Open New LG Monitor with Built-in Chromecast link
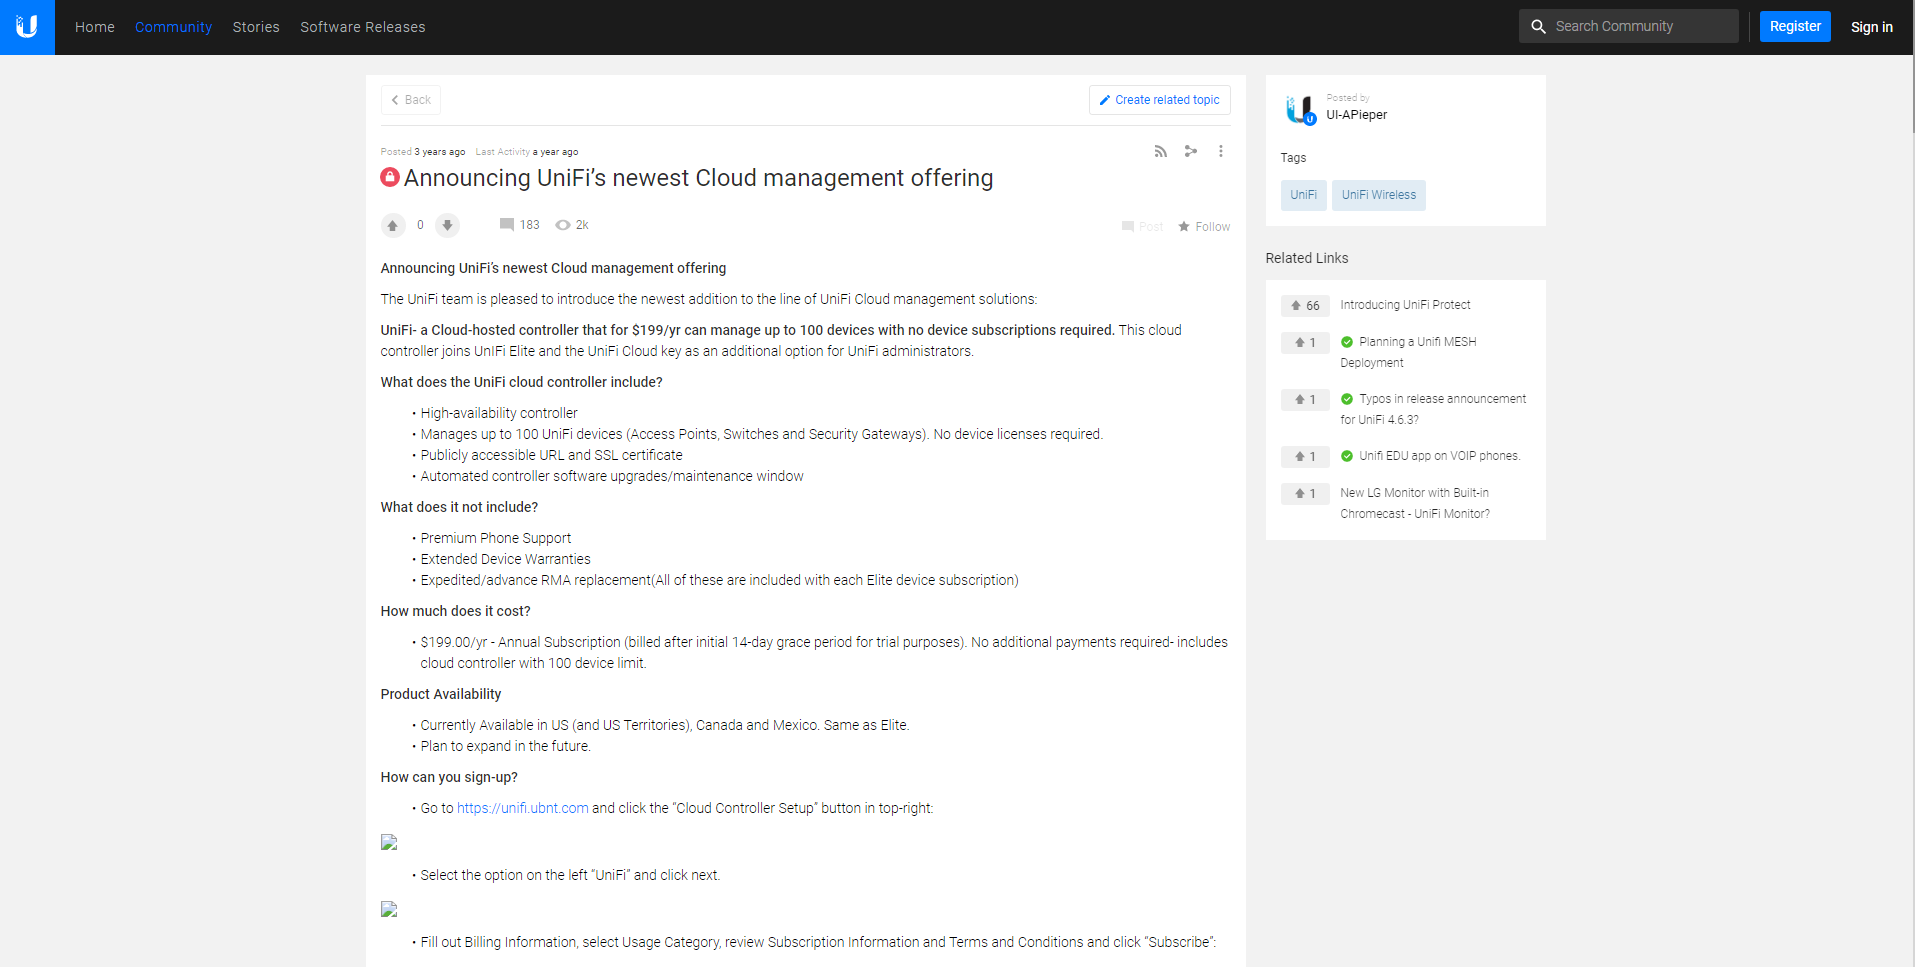The width and height of the screenshot is (1915, 967). [1415, 503]
